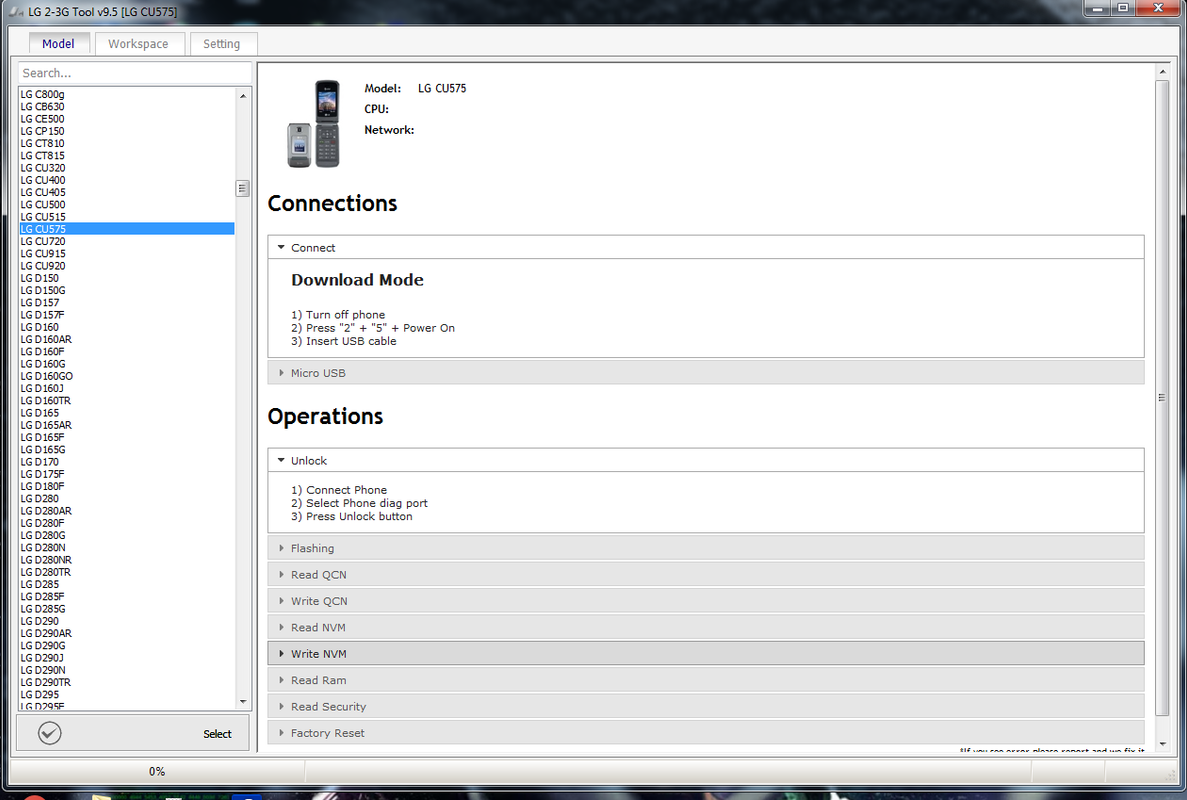Select LG D157F in model list
The width and height of the screenshot is (1187, 800).
pos(126,315)
